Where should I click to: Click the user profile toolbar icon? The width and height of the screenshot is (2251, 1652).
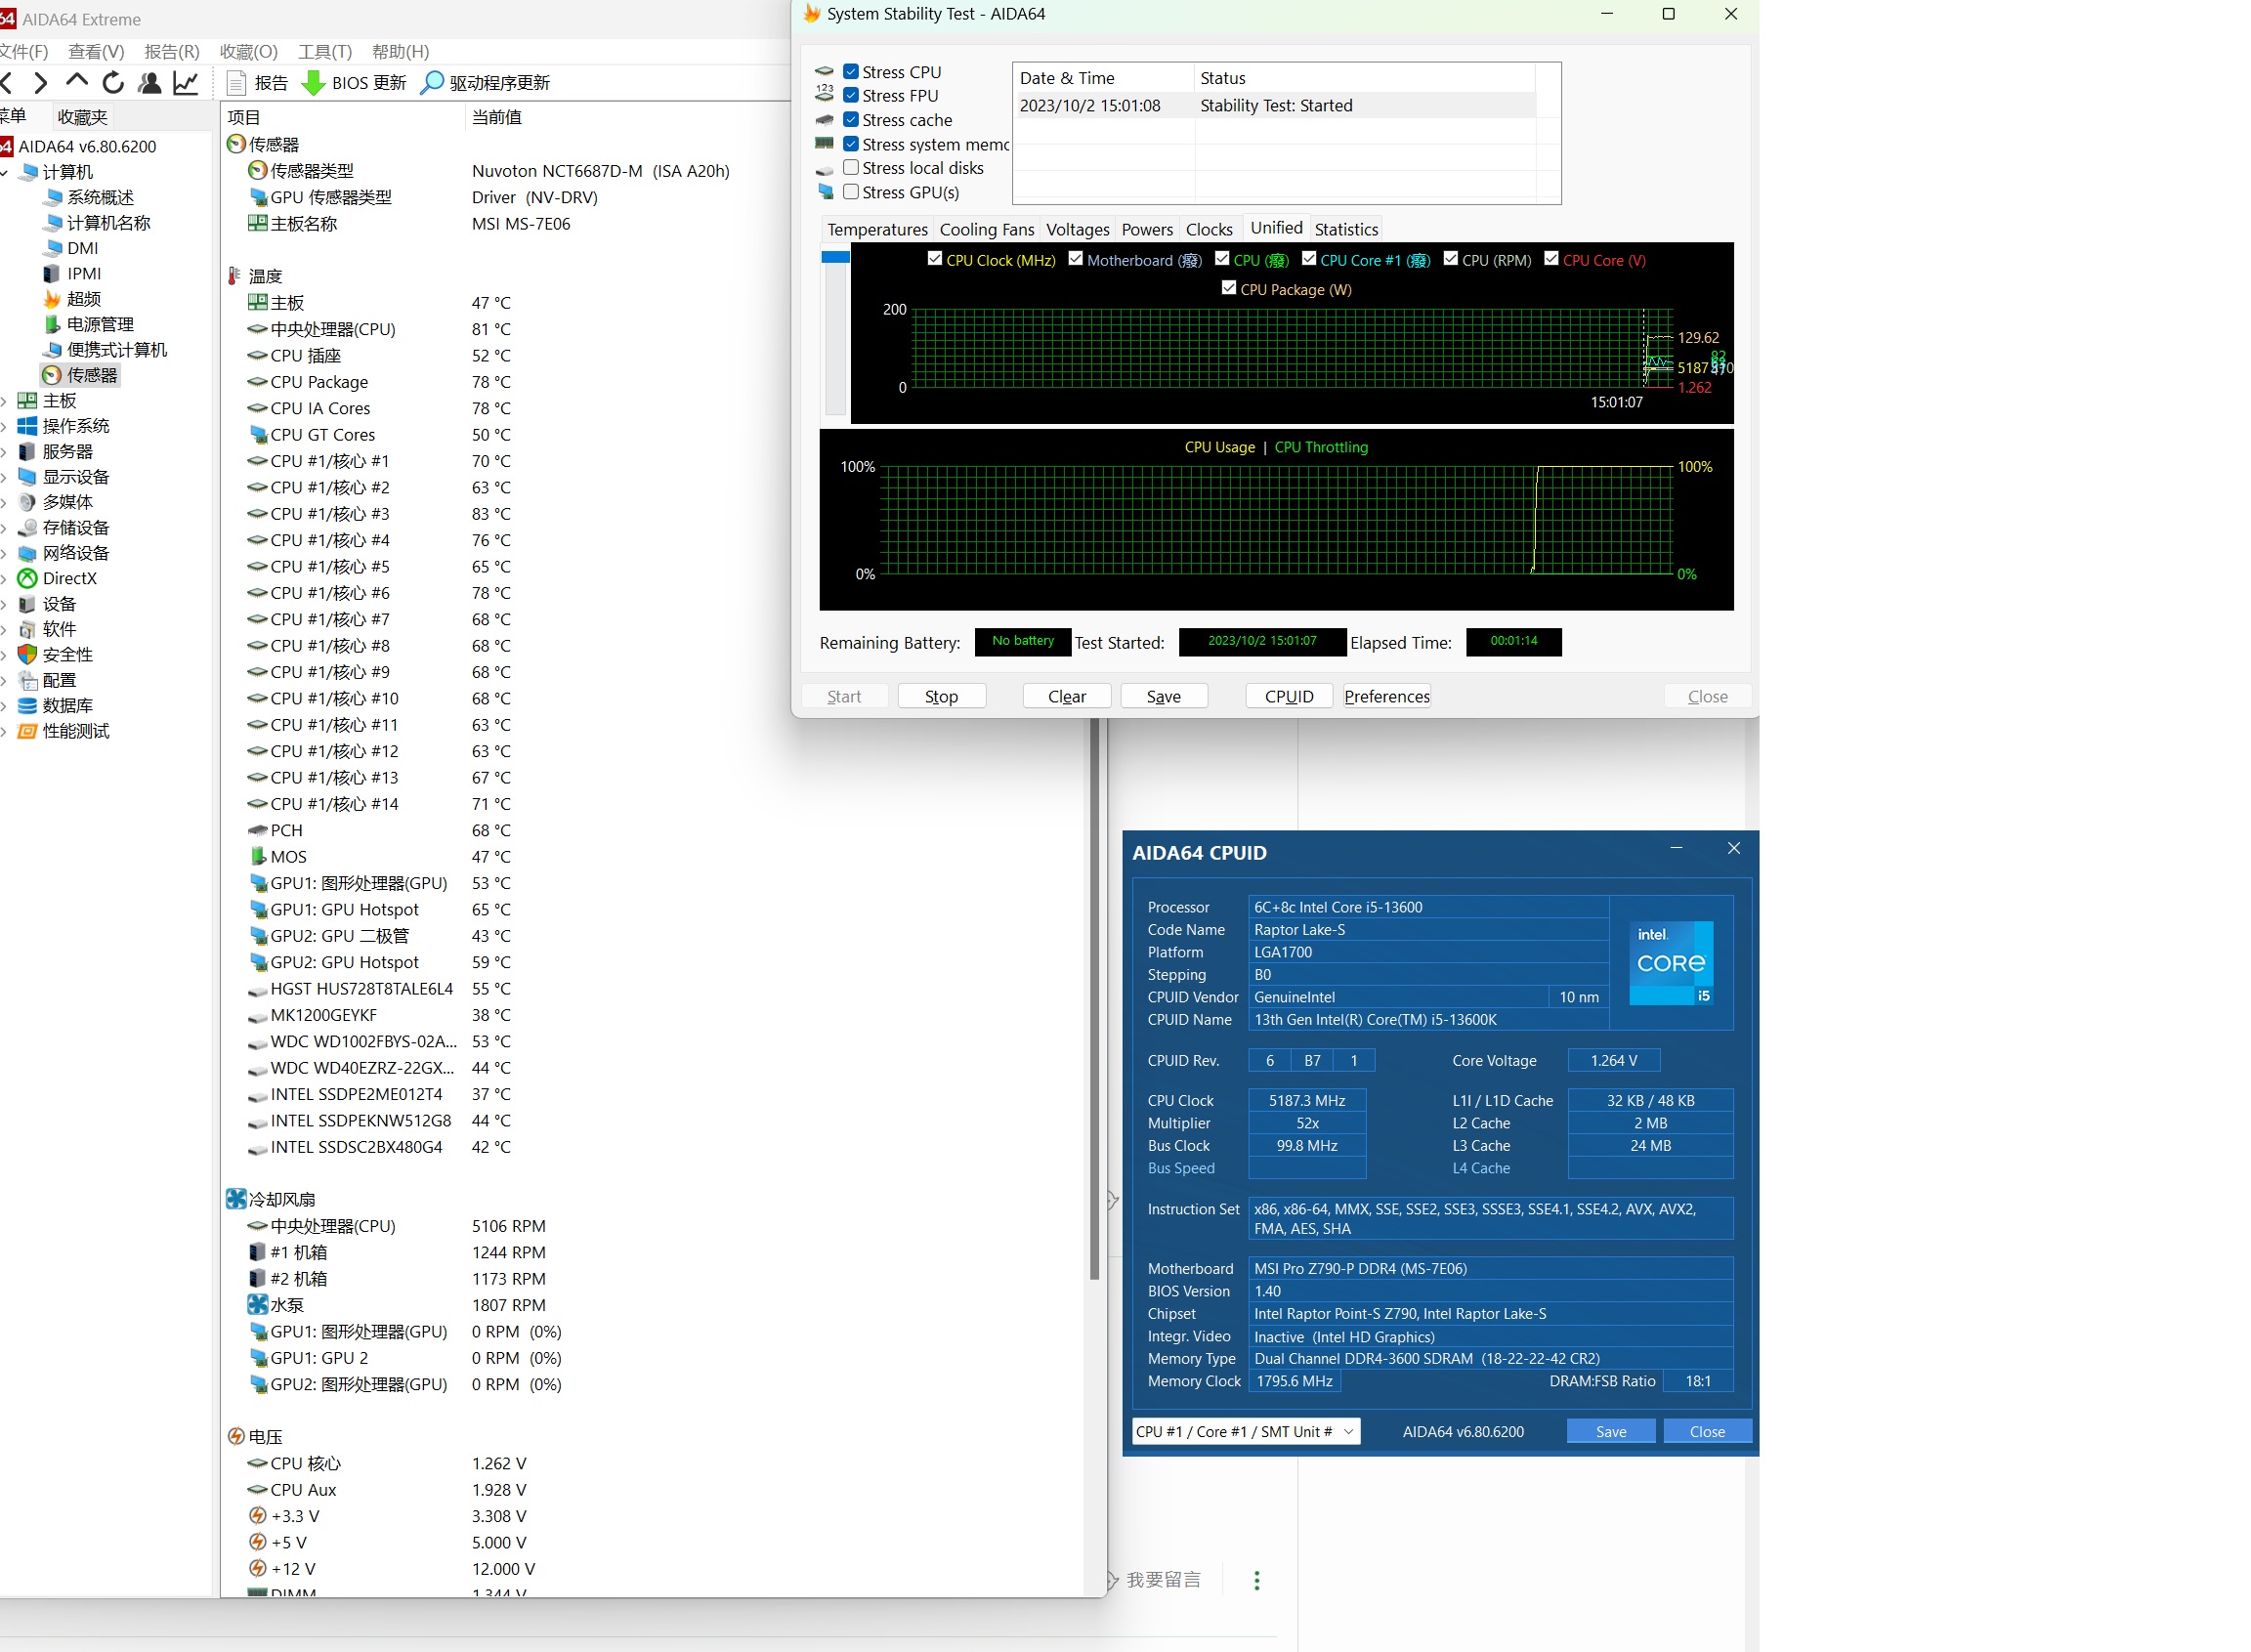[150, 83]
